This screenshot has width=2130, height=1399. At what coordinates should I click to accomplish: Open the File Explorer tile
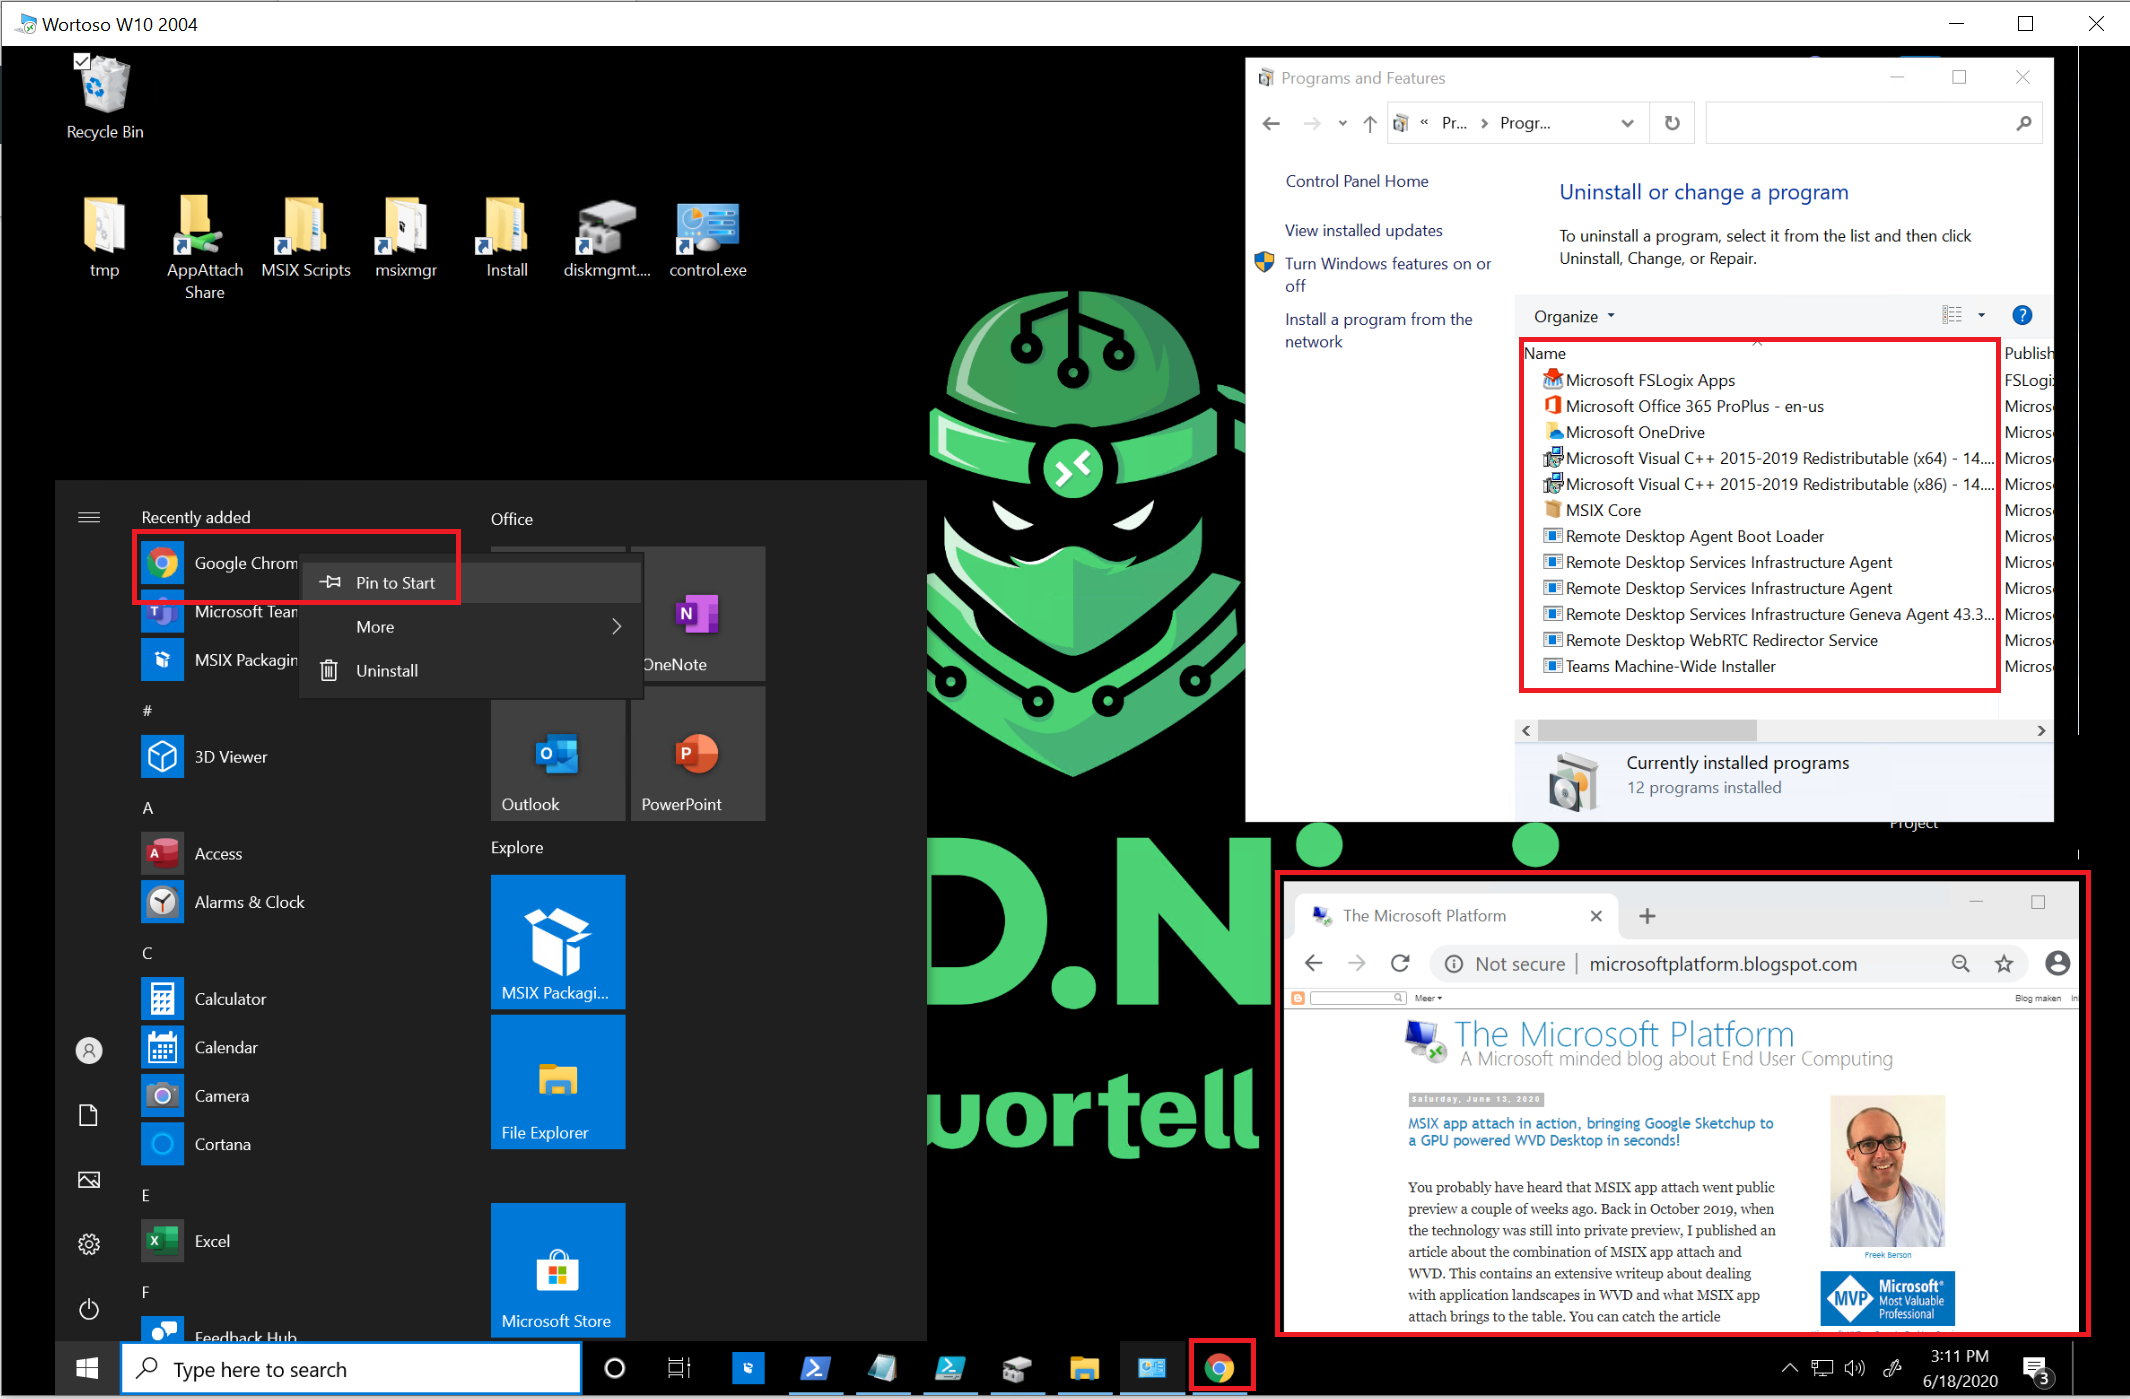(558, 1082)
